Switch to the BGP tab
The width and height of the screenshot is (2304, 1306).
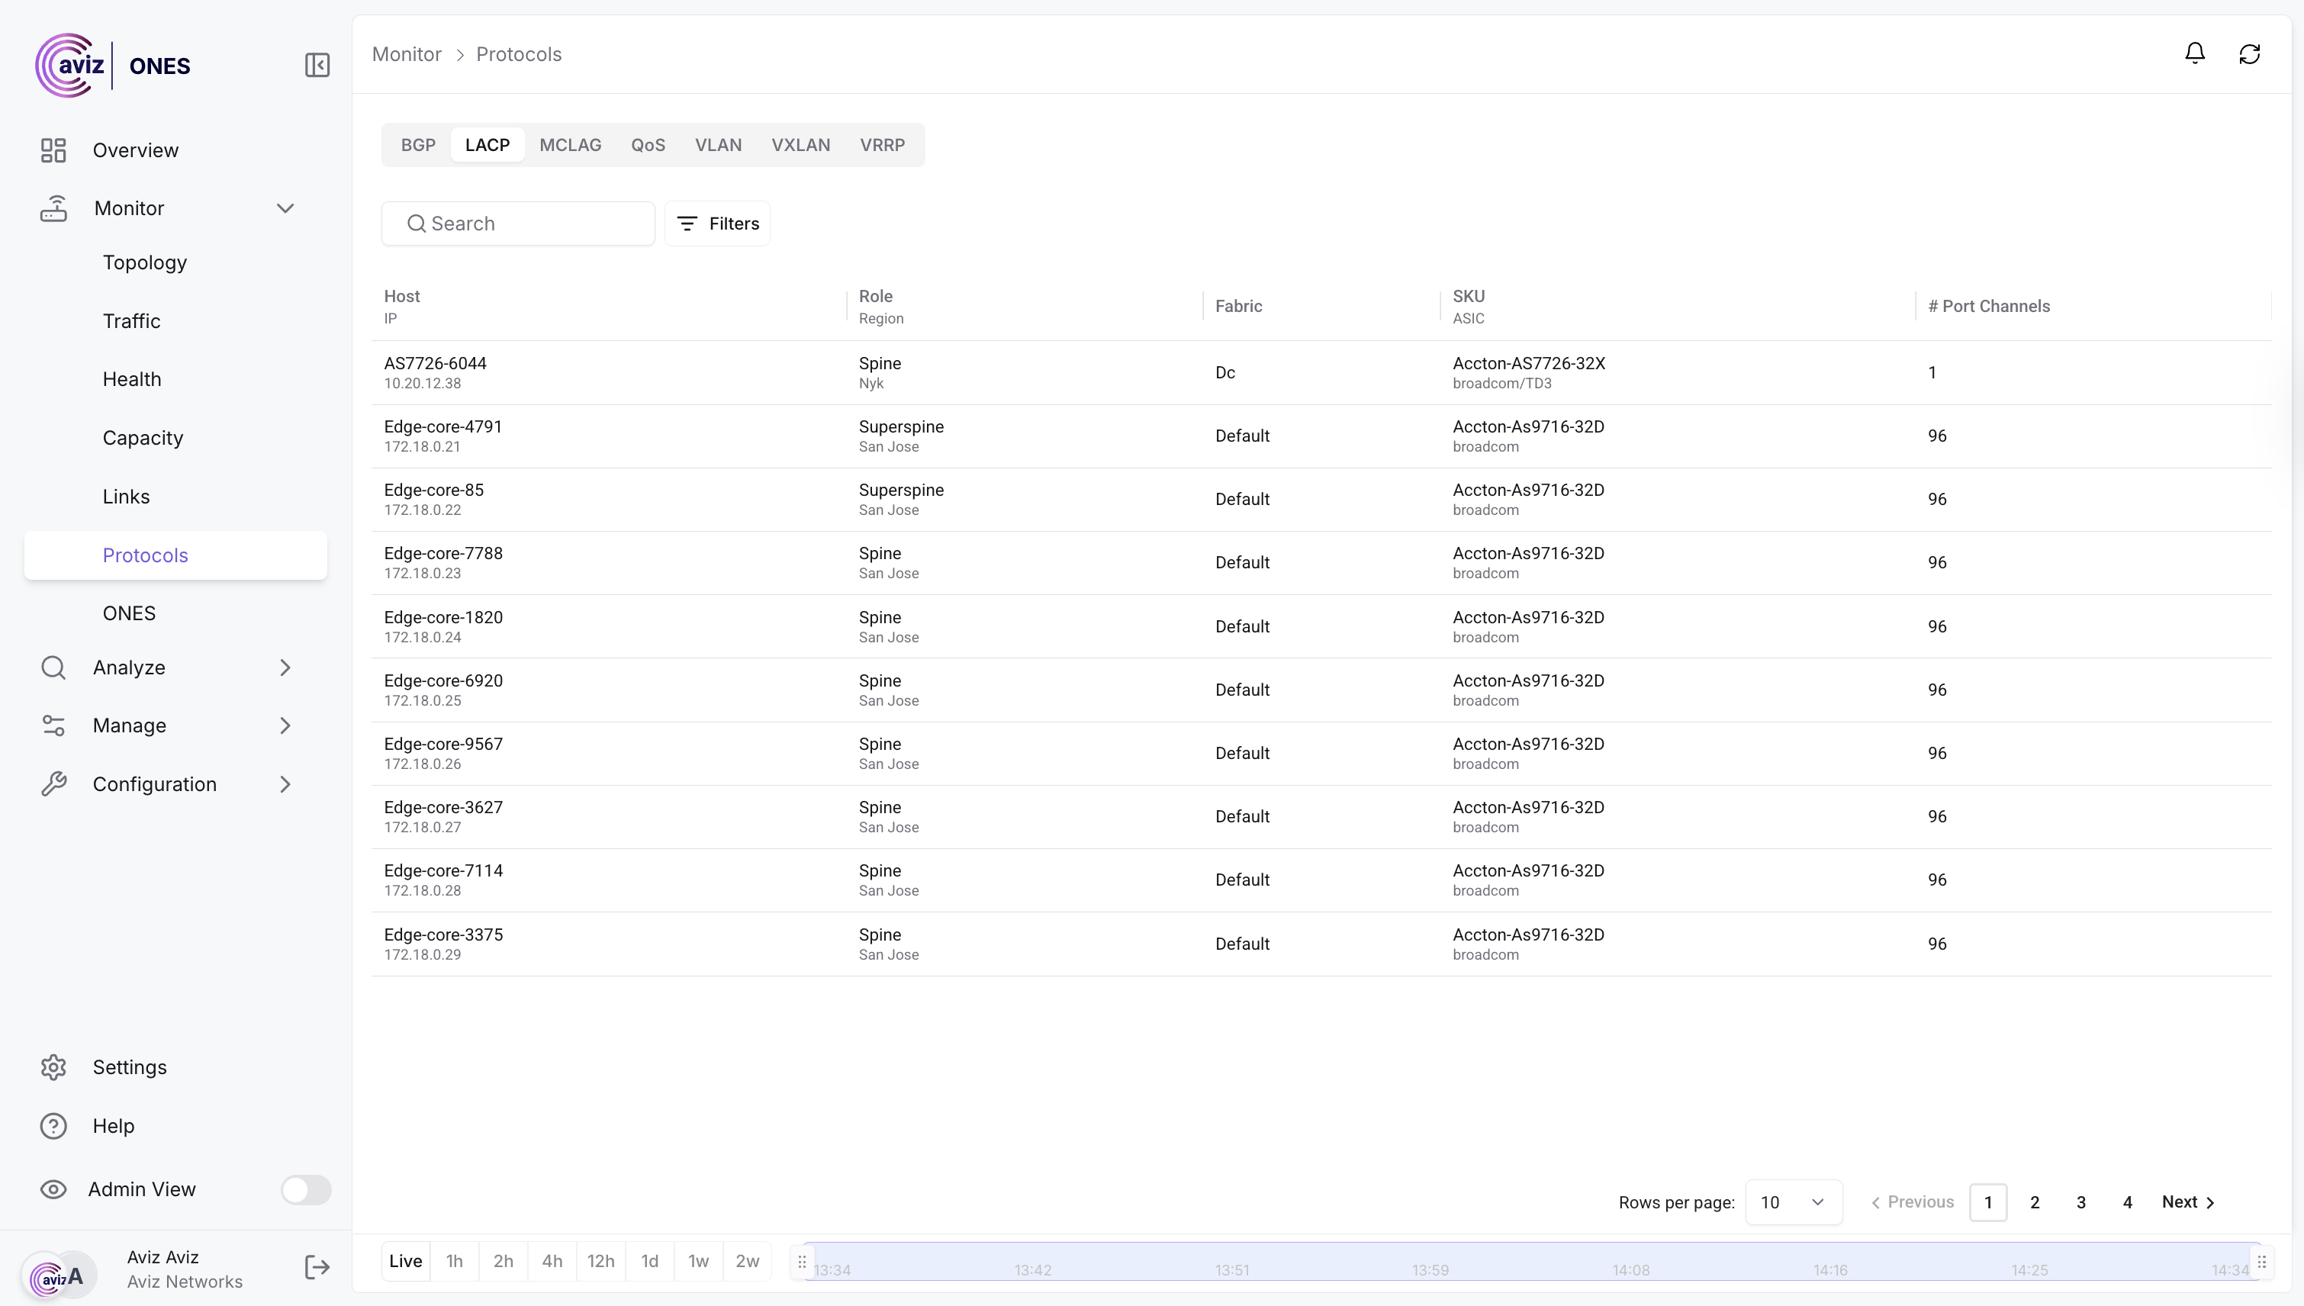(418, 145)
